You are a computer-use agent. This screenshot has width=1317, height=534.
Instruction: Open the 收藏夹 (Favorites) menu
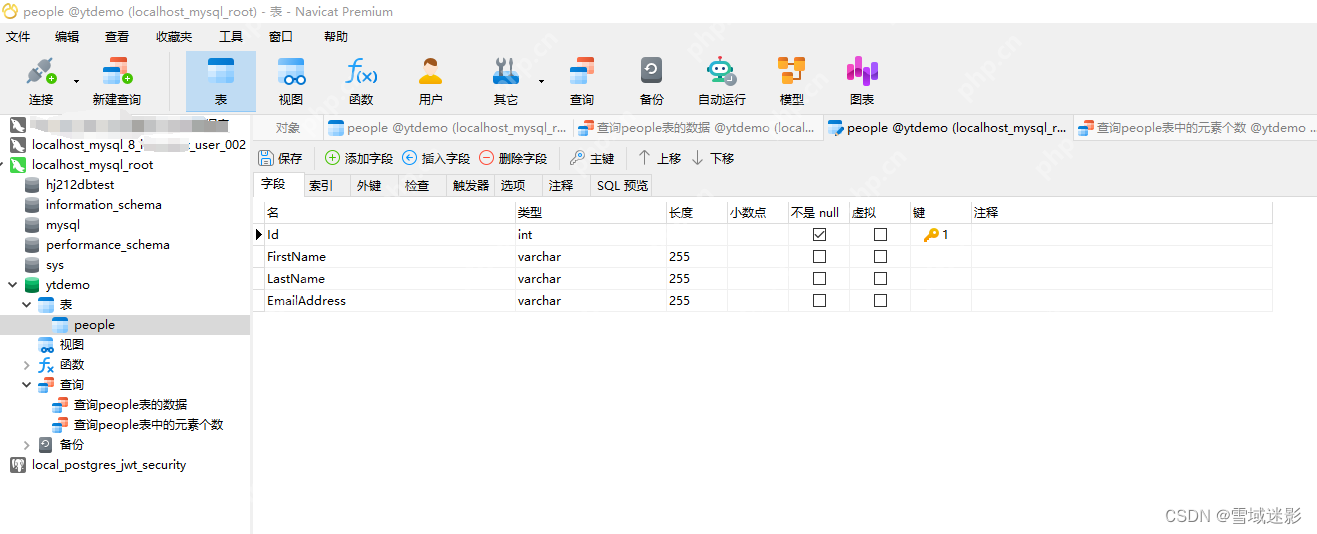[x=174, y=37]
